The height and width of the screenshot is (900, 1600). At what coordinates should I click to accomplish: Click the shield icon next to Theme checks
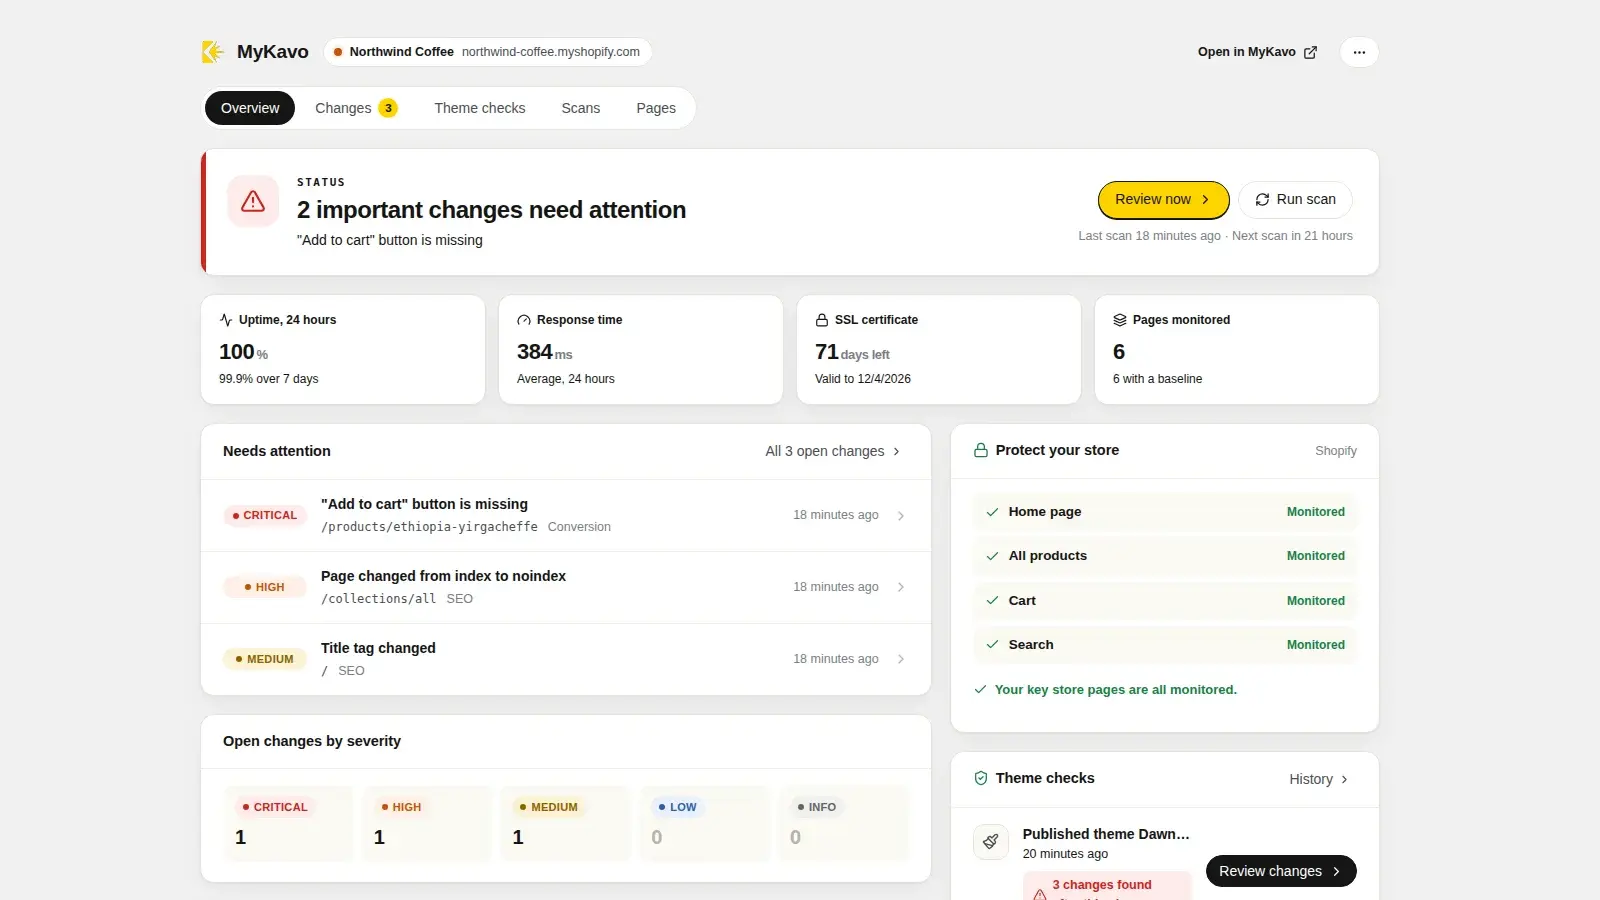pos(981,778)
